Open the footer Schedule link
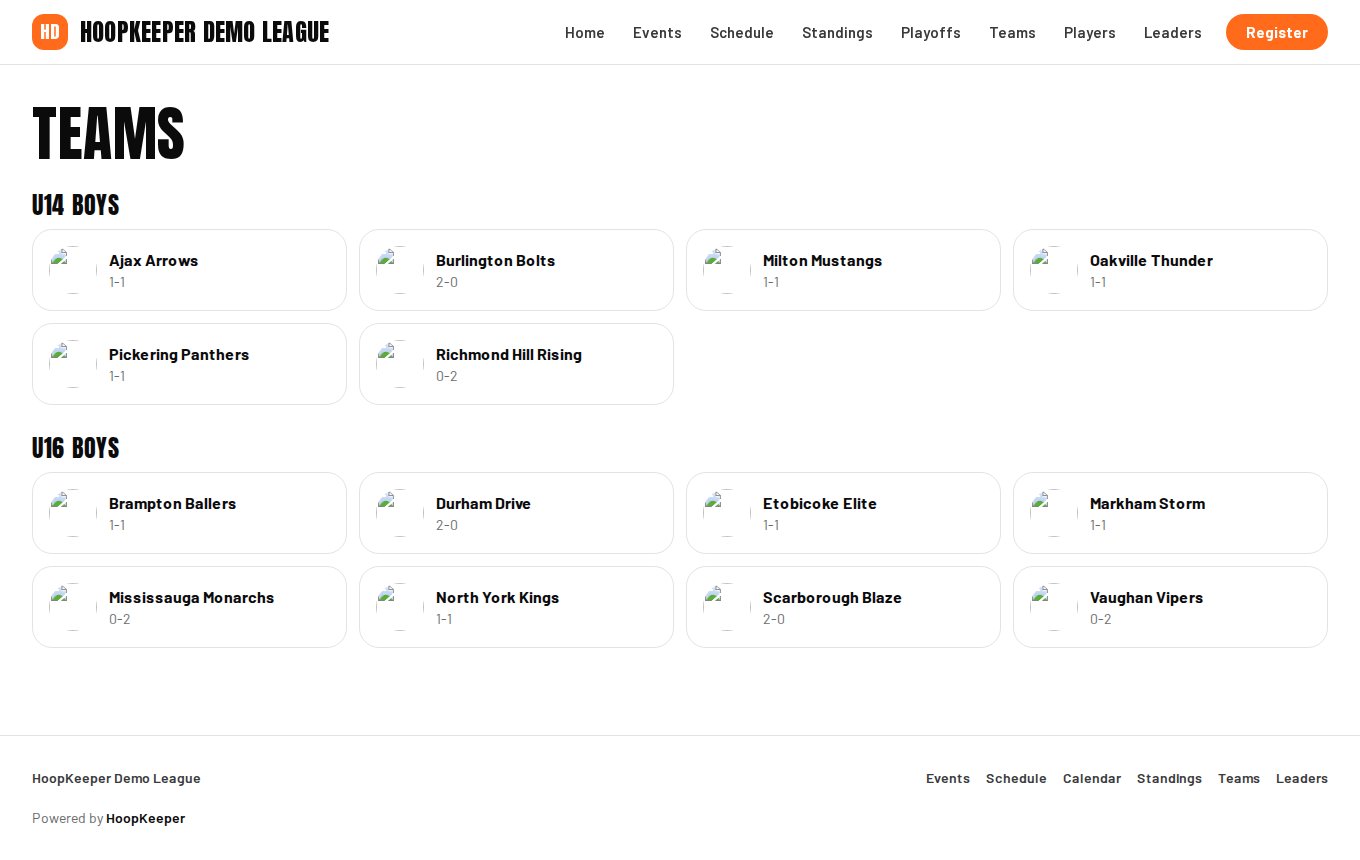The height and width of the screenshot is (860, 1360). [x=1016, y=778]
